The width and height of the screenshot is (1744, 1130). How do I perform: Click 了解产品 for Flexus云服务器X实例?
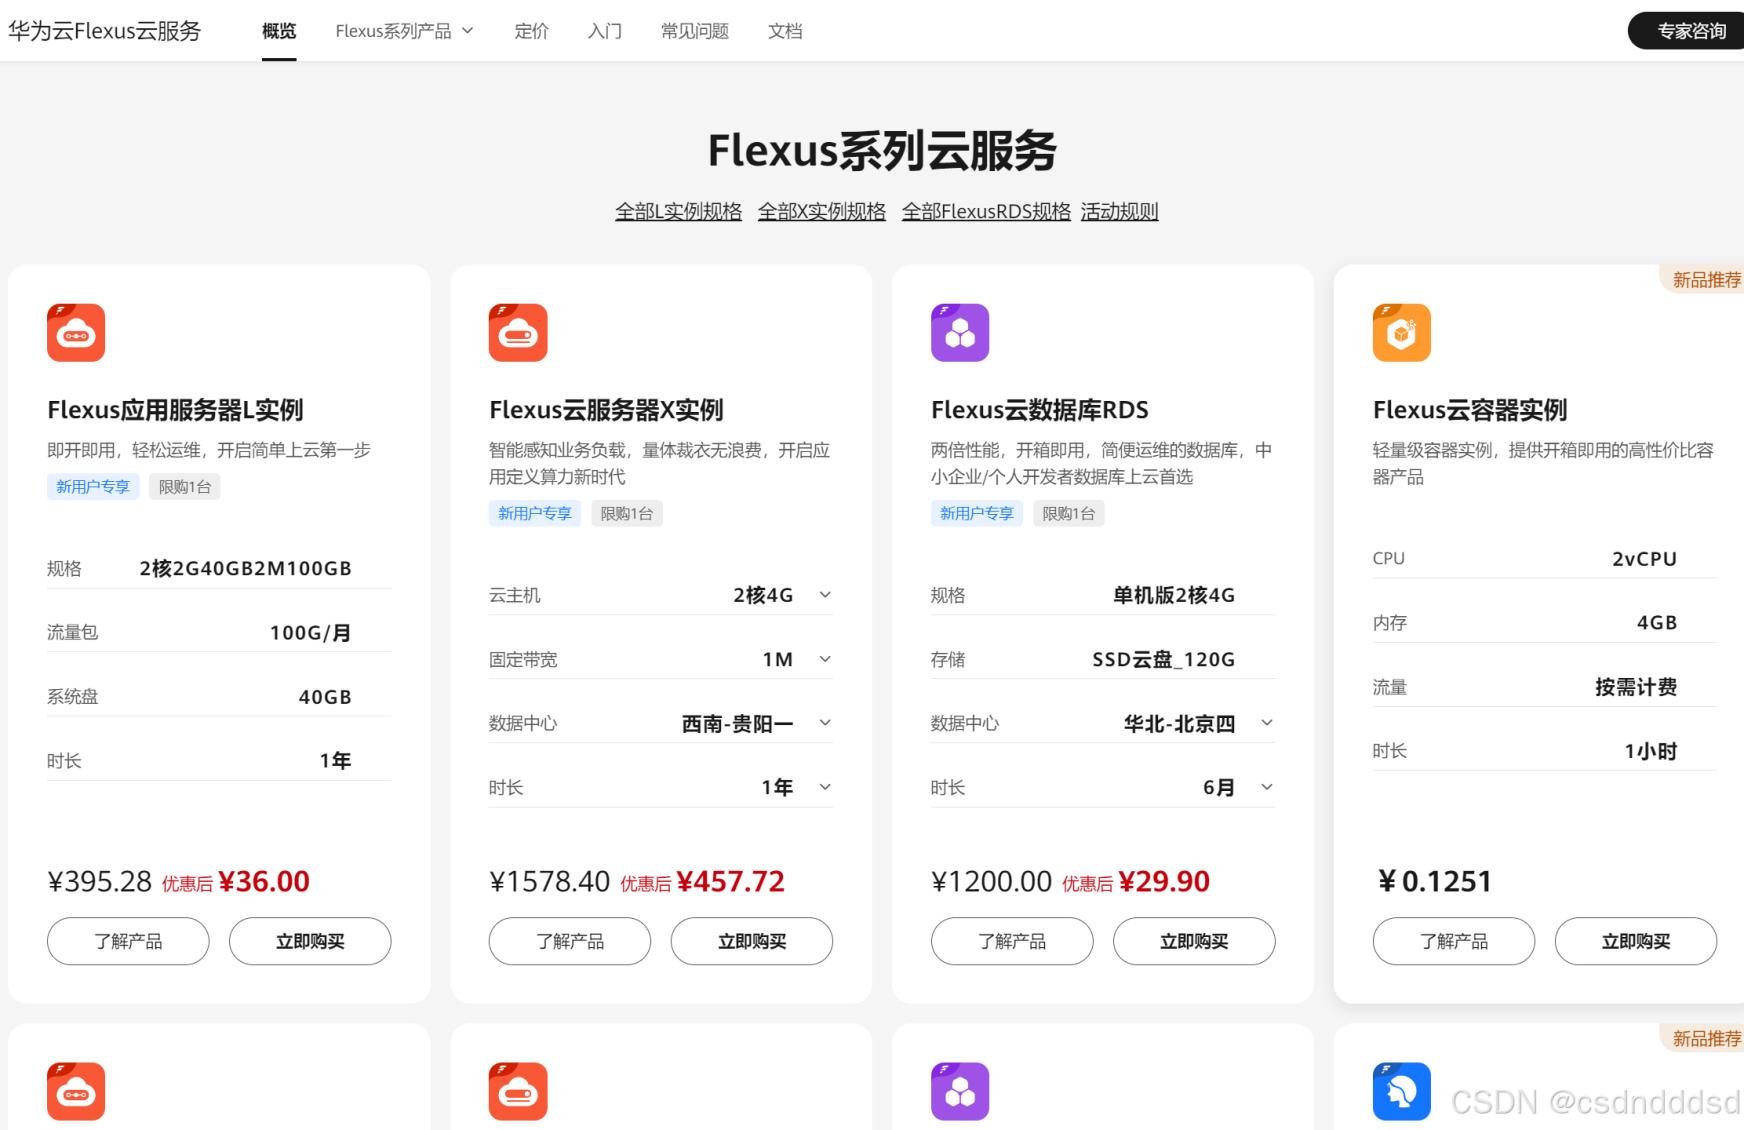[570, 941]
